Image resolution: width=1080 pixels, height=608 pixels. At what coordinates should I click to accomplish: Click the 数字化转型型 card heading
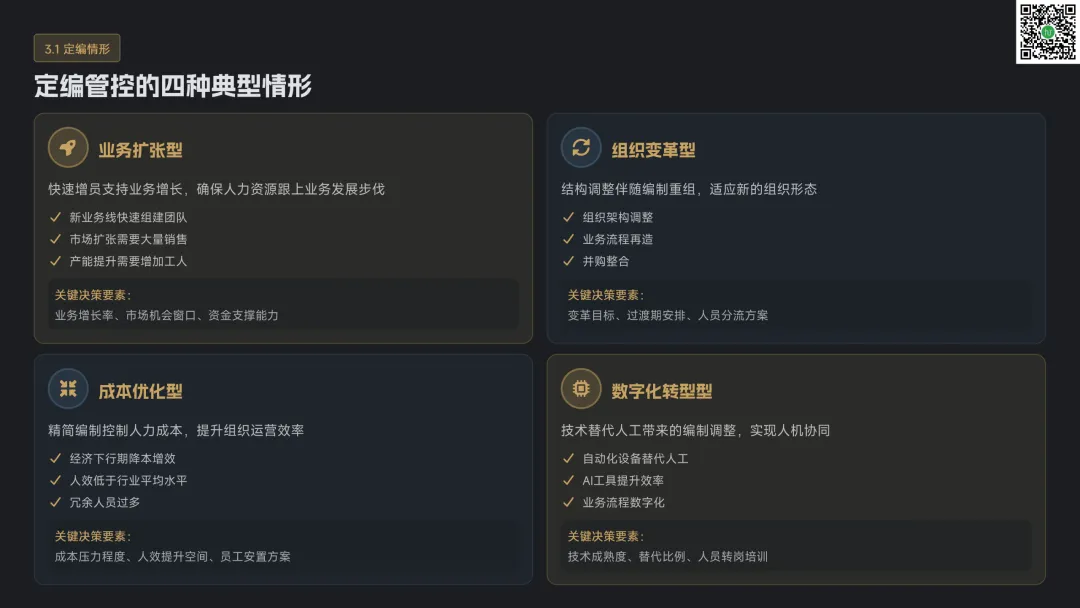[662, 391]
